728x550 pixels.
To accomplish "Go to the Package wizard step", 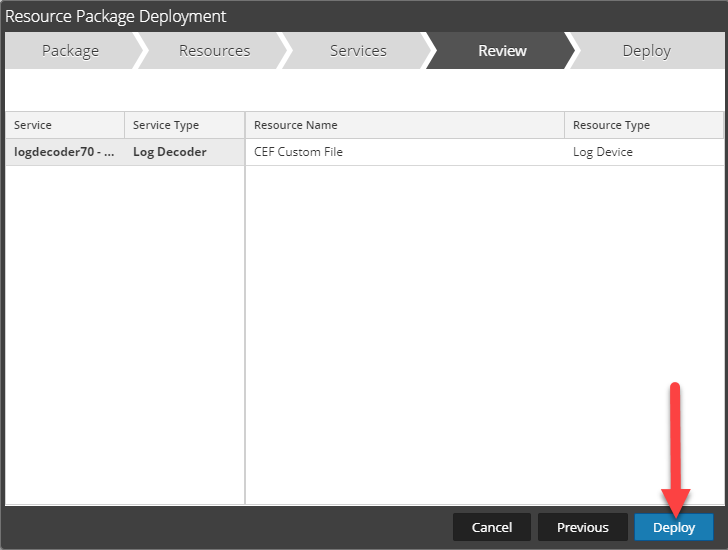I will tap(70, 51).
